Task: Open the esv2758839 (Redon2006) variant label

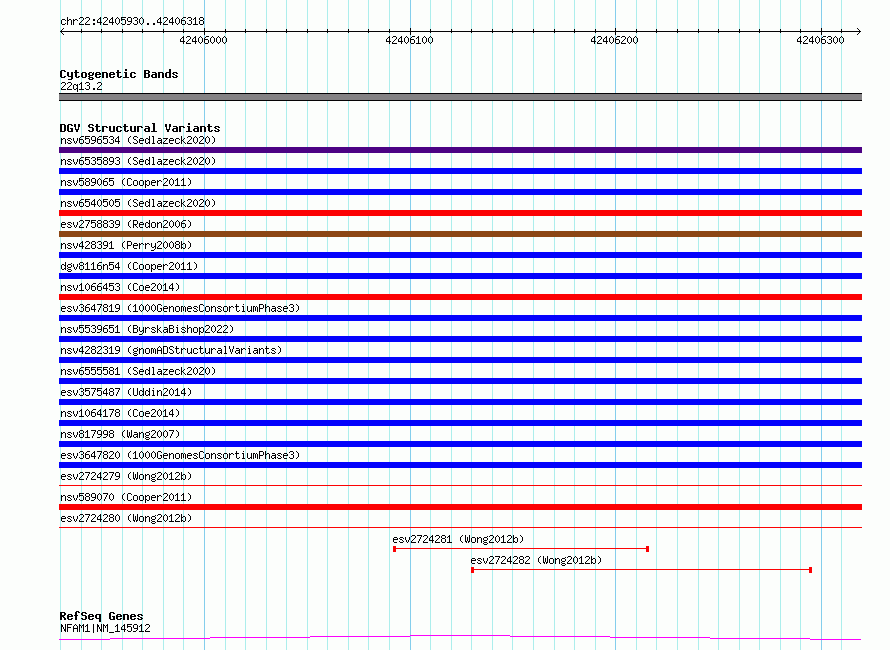Action: click(126, 224)
